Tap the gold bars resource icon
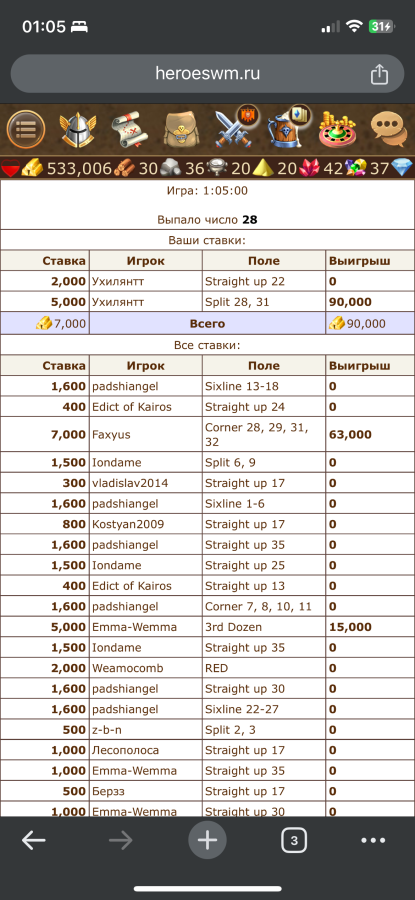Image resolution: width=415 pixels, height=900 pixels. pos(32,168)
